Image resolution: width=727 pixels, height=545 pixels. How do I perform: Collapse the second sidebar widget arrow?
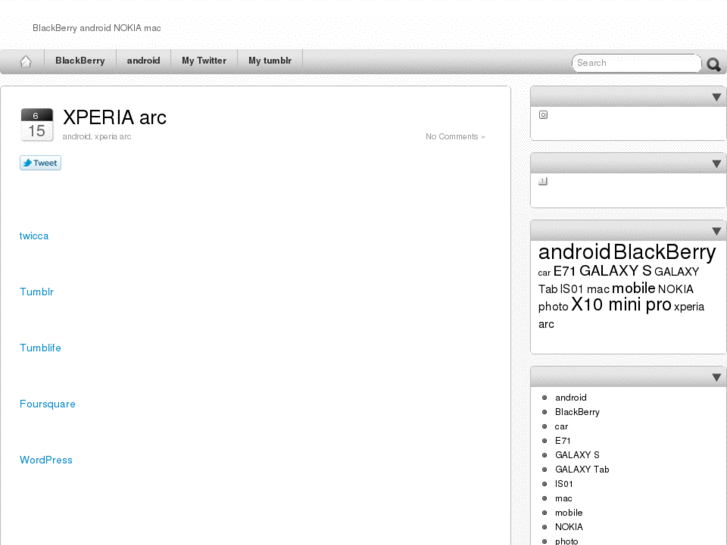tap(716, 164)
